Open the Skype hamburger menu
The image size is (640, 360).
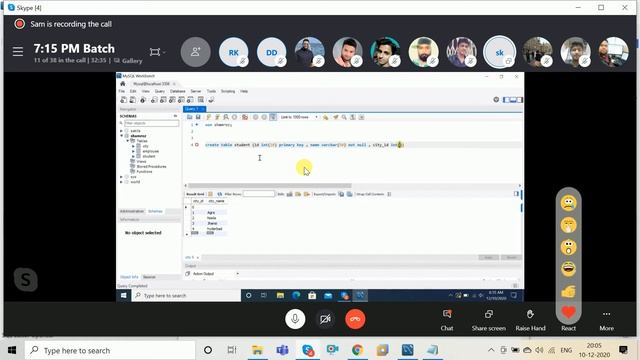pyautogui.click(x=18, y=52)
